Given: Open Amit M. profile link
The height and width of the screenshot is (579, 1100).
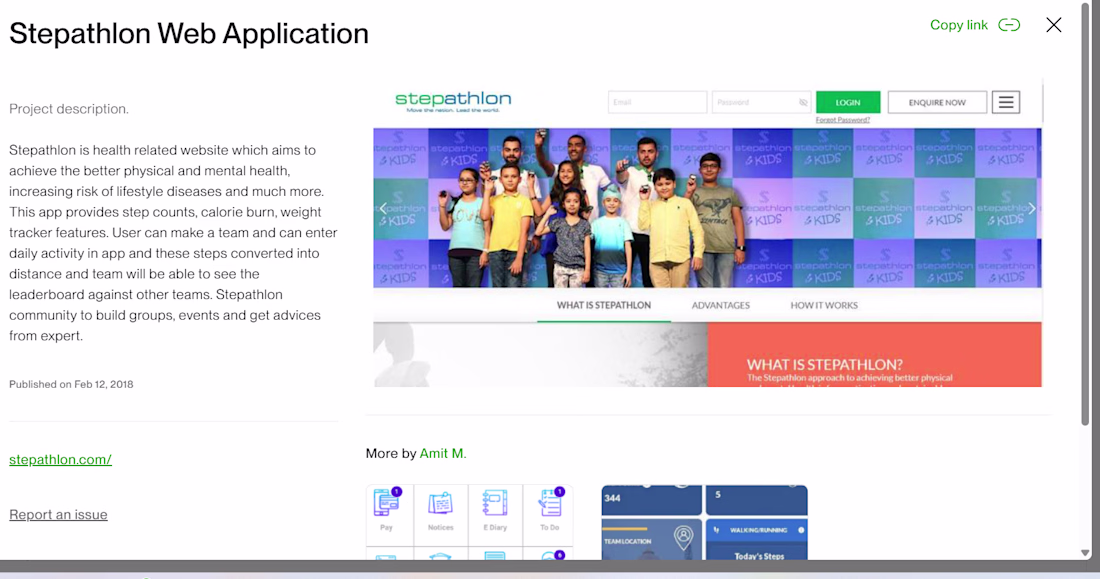Looking at the screenshot, I should click(443, 453).
